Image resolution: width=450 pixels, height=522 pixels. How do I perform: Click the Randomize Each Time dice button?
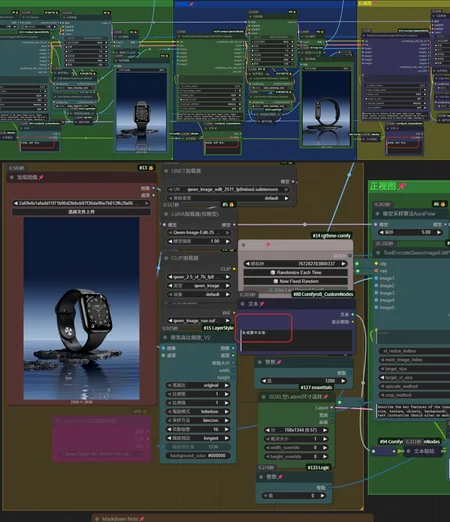pos(295,272)
